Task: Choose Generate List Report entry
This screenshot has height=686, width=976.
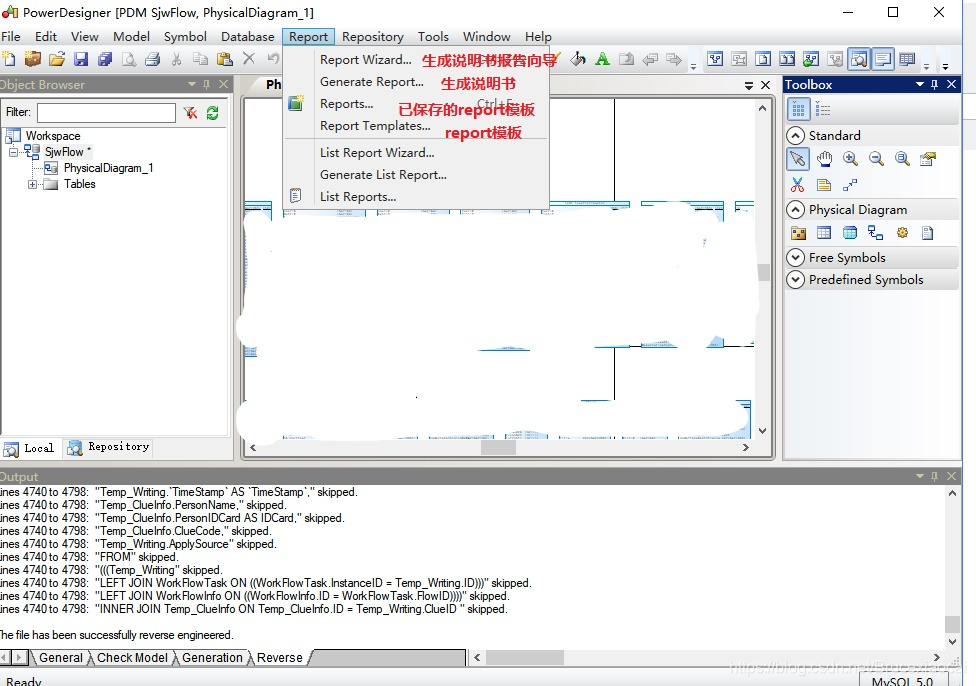Action: coord(383,175)
